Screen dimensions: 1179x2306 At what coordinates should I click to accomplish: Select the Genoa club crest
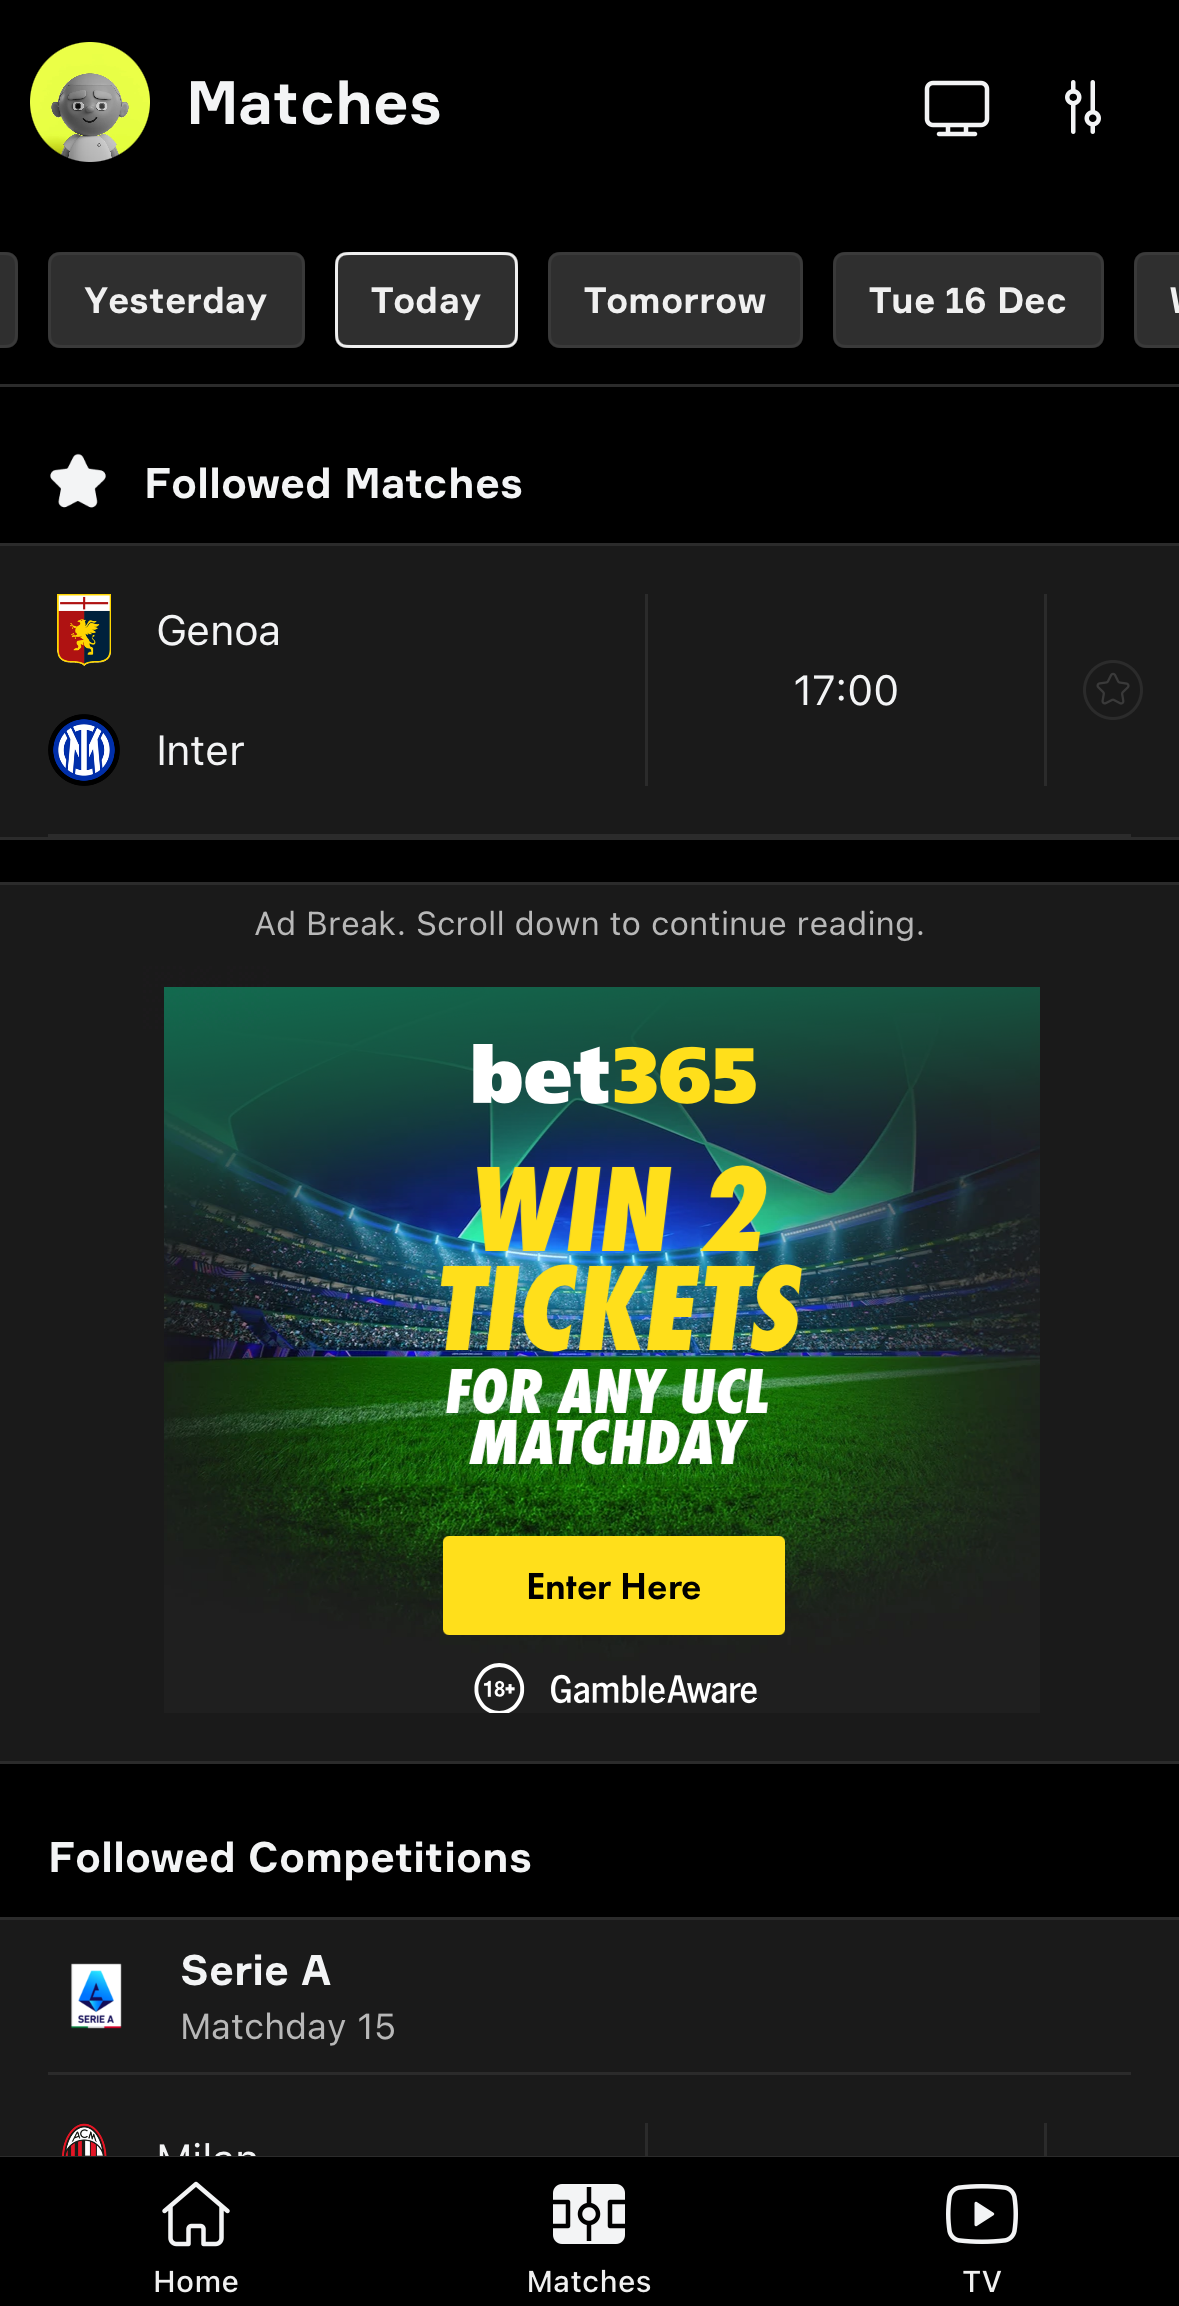[x=84, y=630]
